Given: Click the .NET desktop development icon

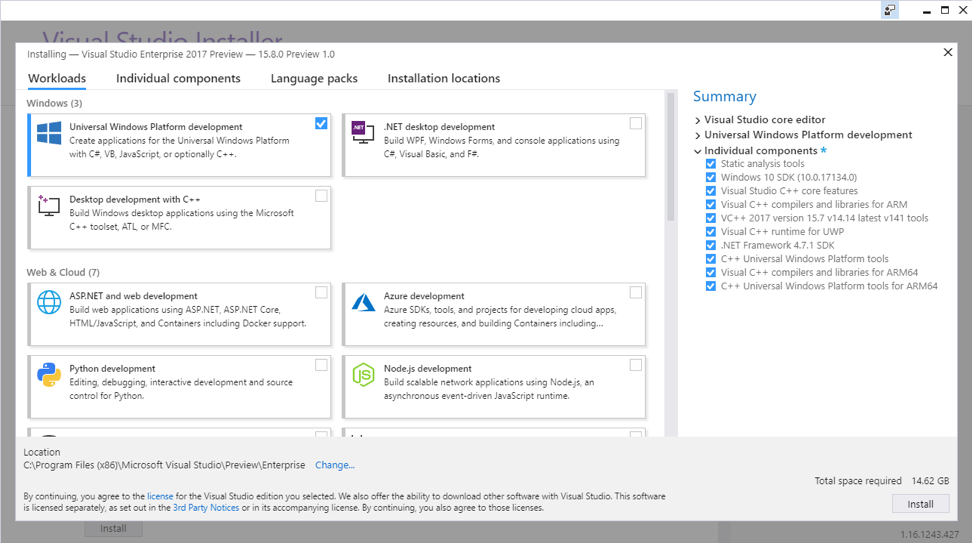Looking at the screenshot, I should 363,132.
